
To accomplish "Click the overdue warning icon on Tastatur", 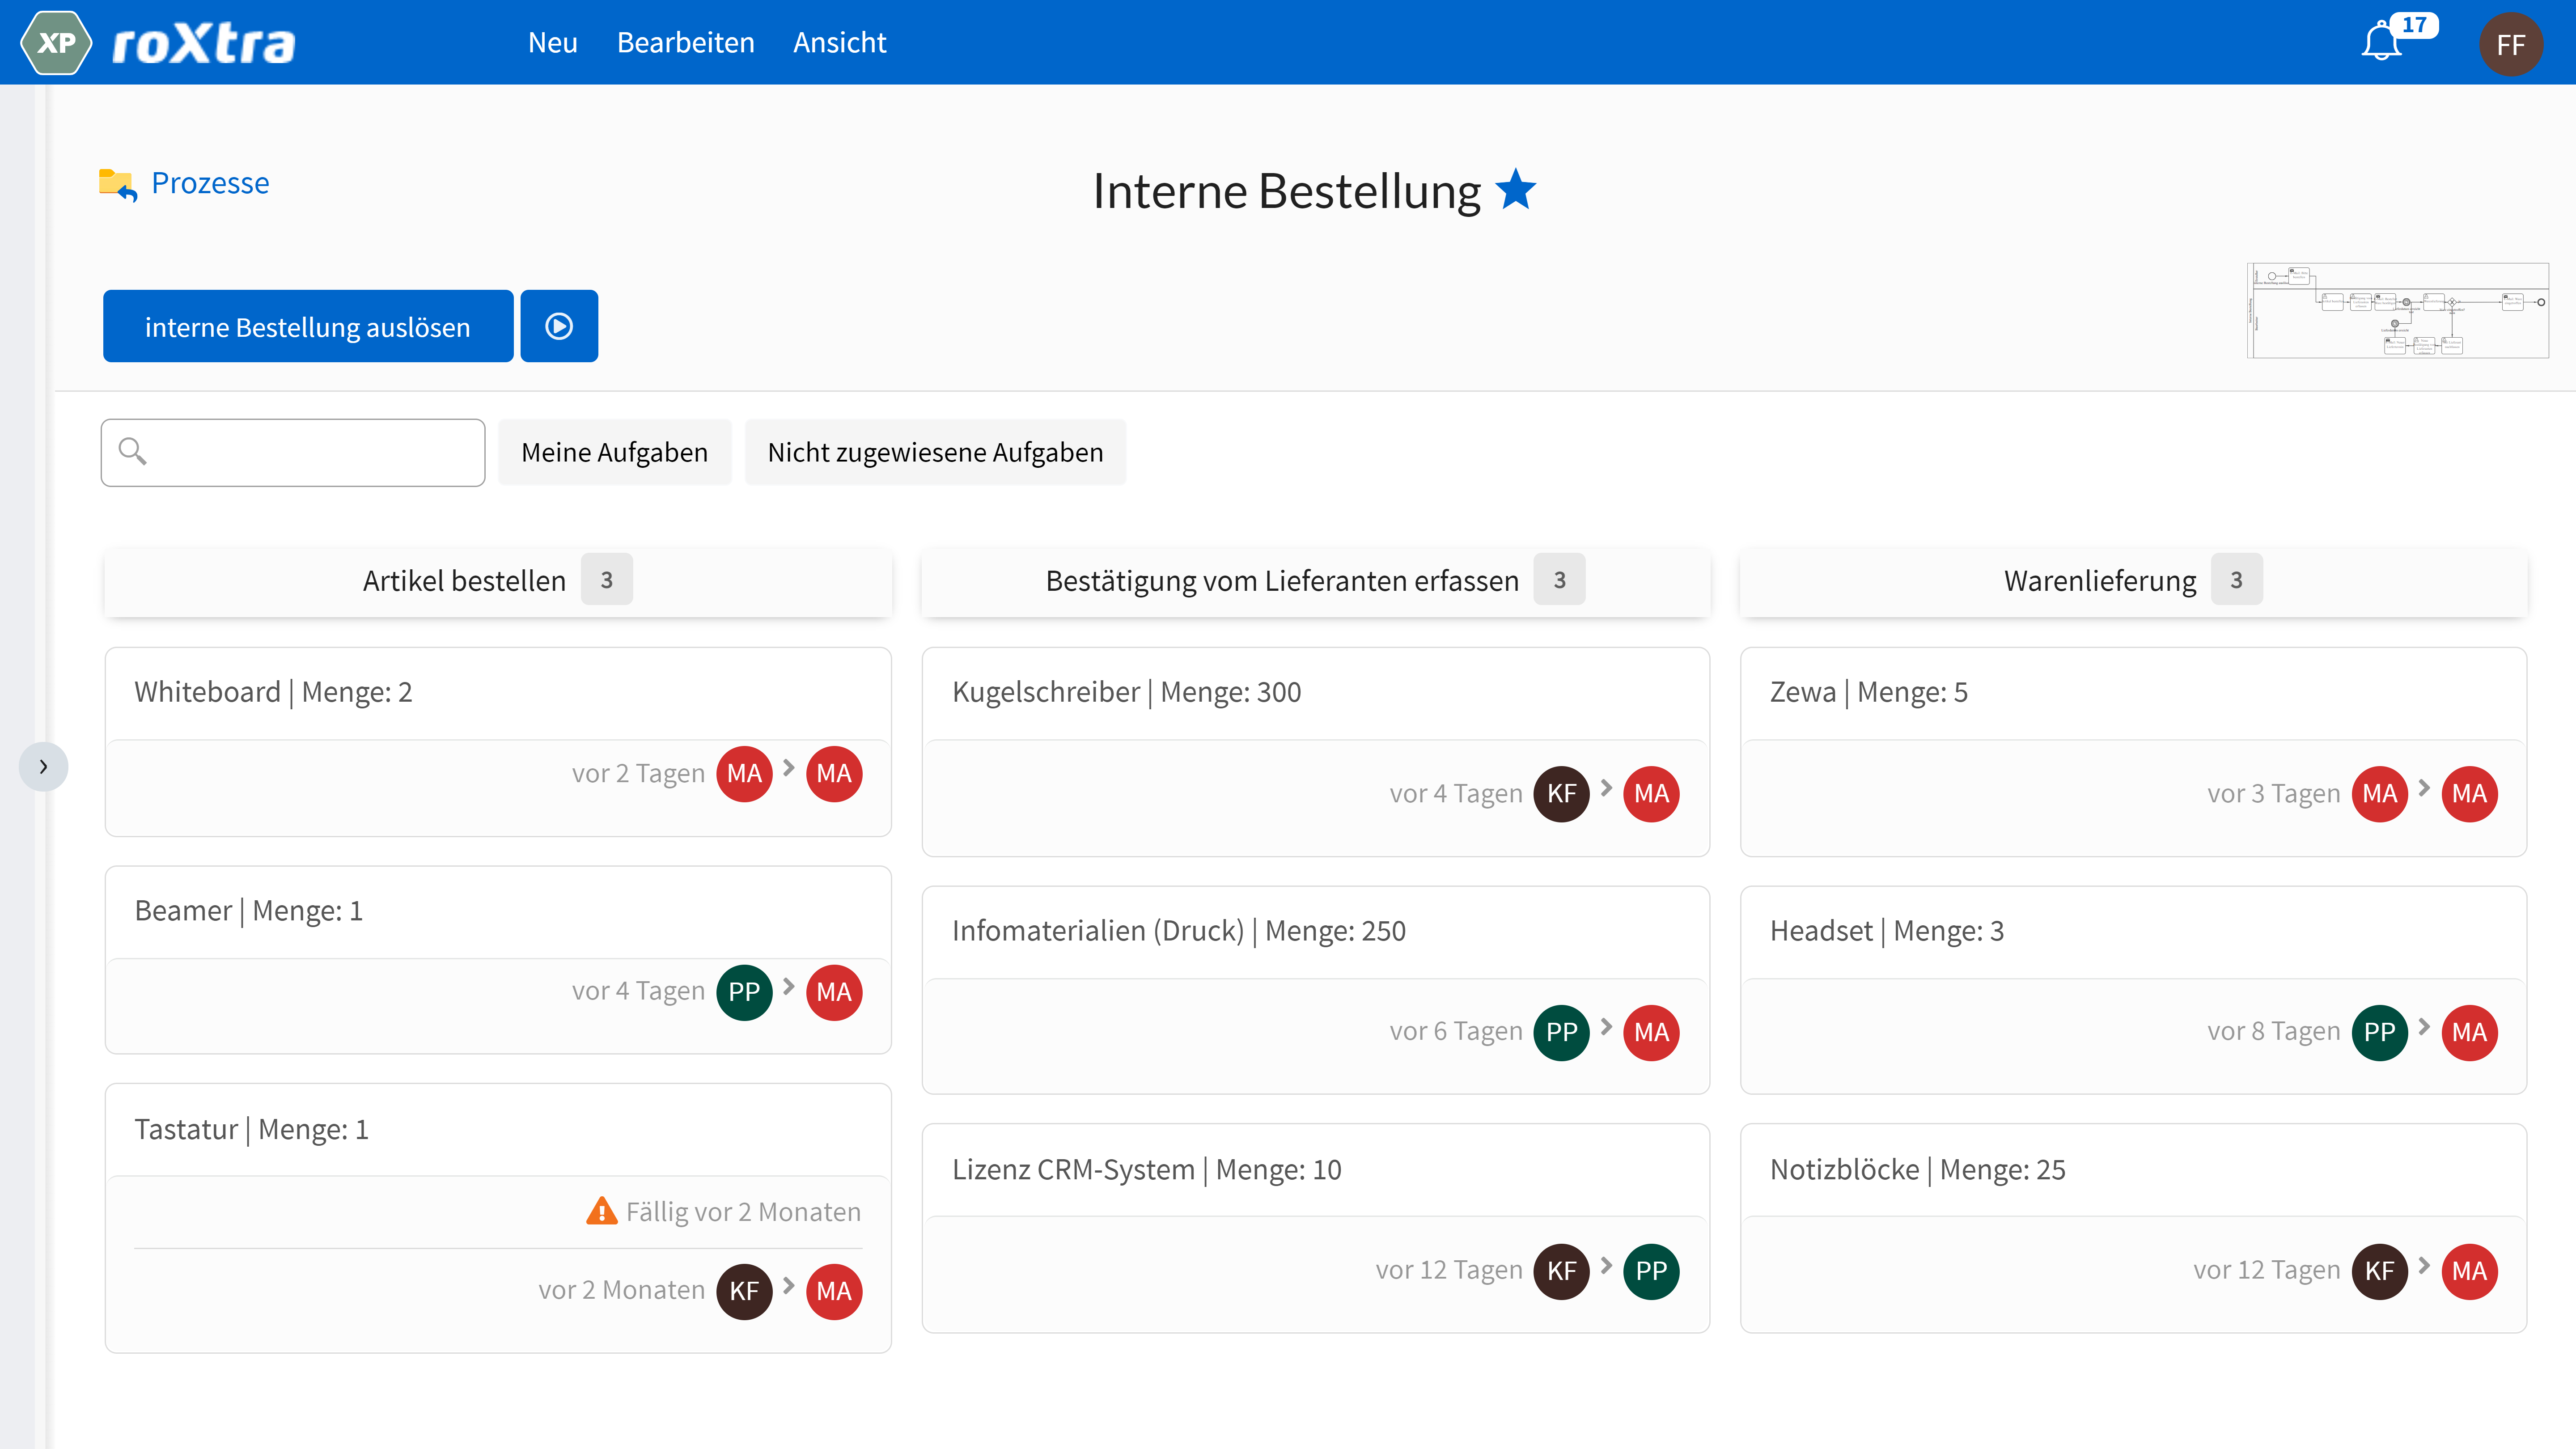I will click(601, 1211).
